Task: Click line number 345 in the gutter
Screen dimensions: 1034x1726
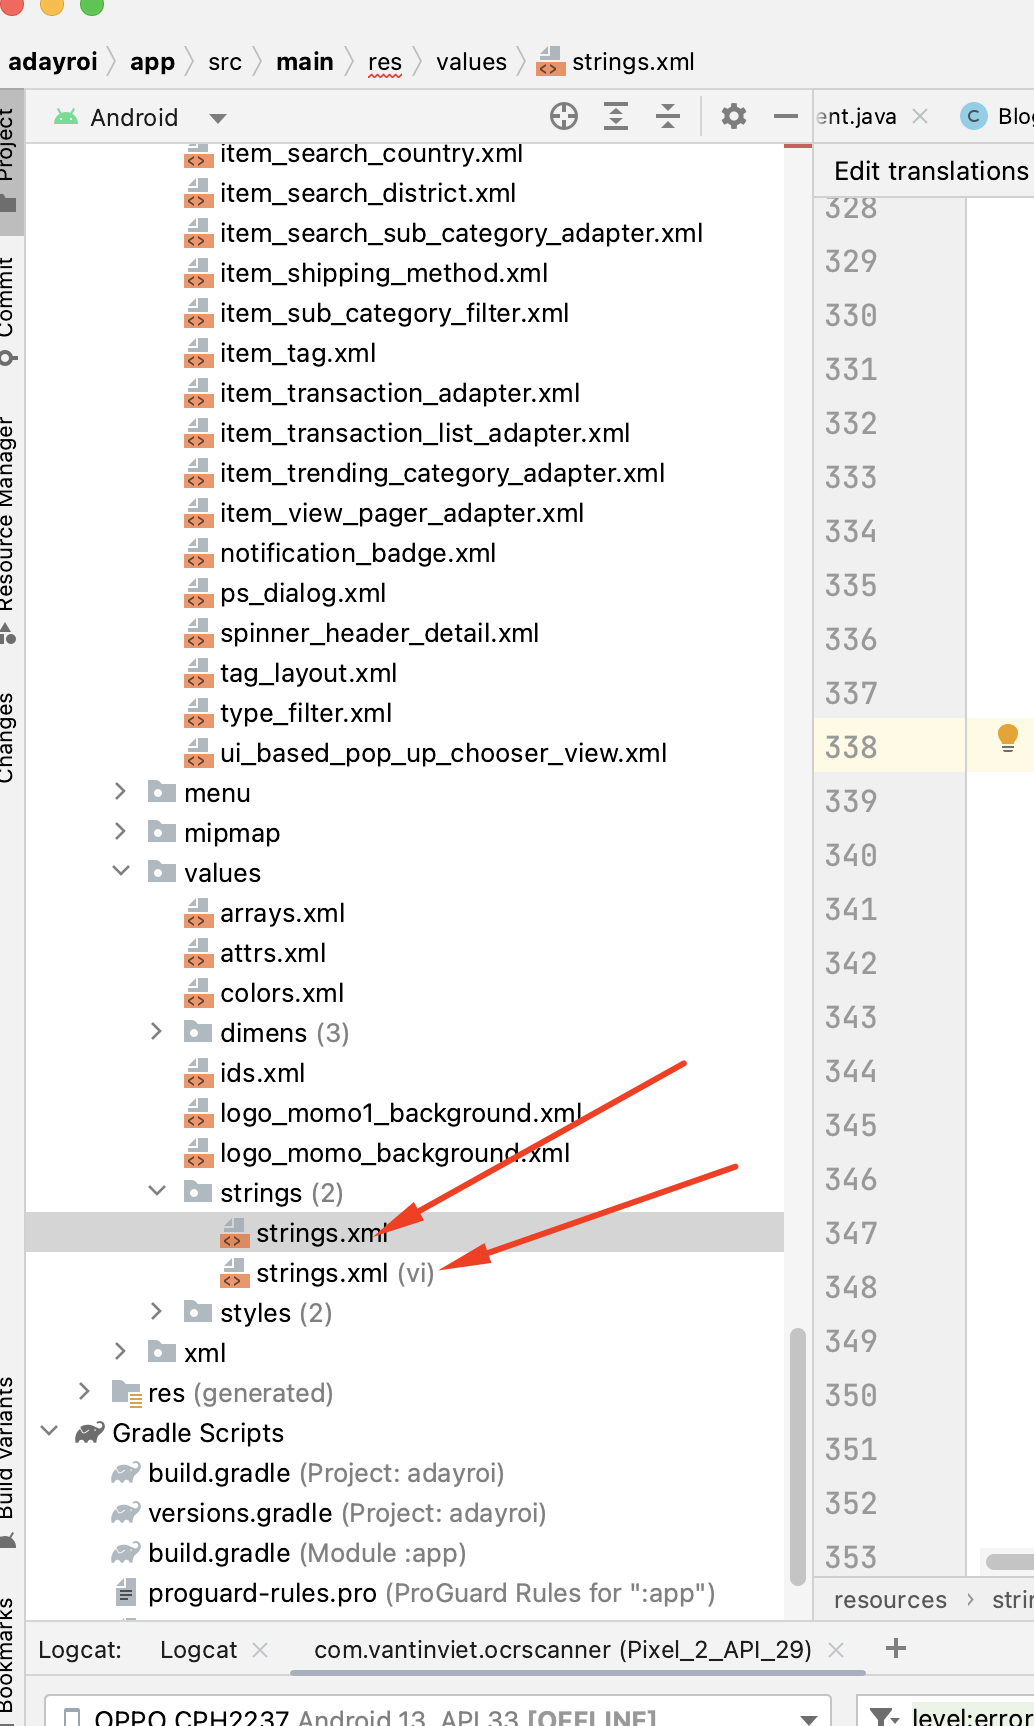Action: tap(851, 1125)
